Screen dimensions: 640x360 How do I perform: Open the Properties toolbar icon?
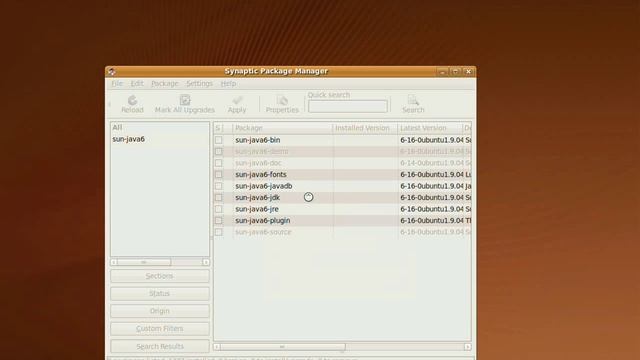(x=282, y=100)
